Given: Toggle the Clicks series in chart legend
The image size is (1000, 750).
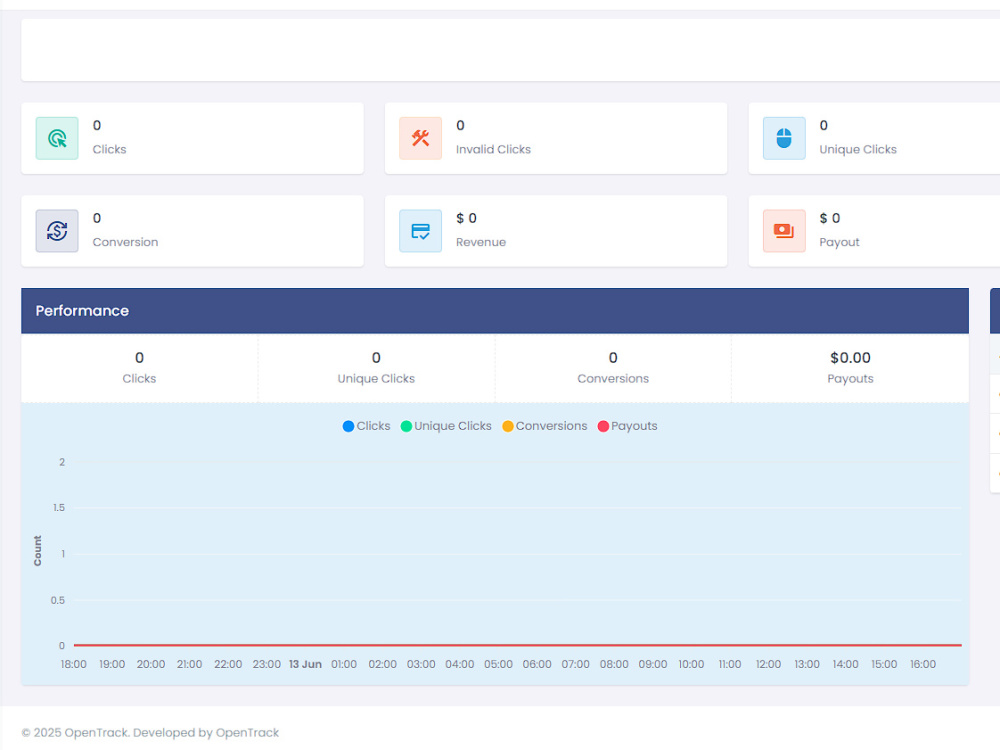Looking at the screenshot, I should tap(366, 426).
